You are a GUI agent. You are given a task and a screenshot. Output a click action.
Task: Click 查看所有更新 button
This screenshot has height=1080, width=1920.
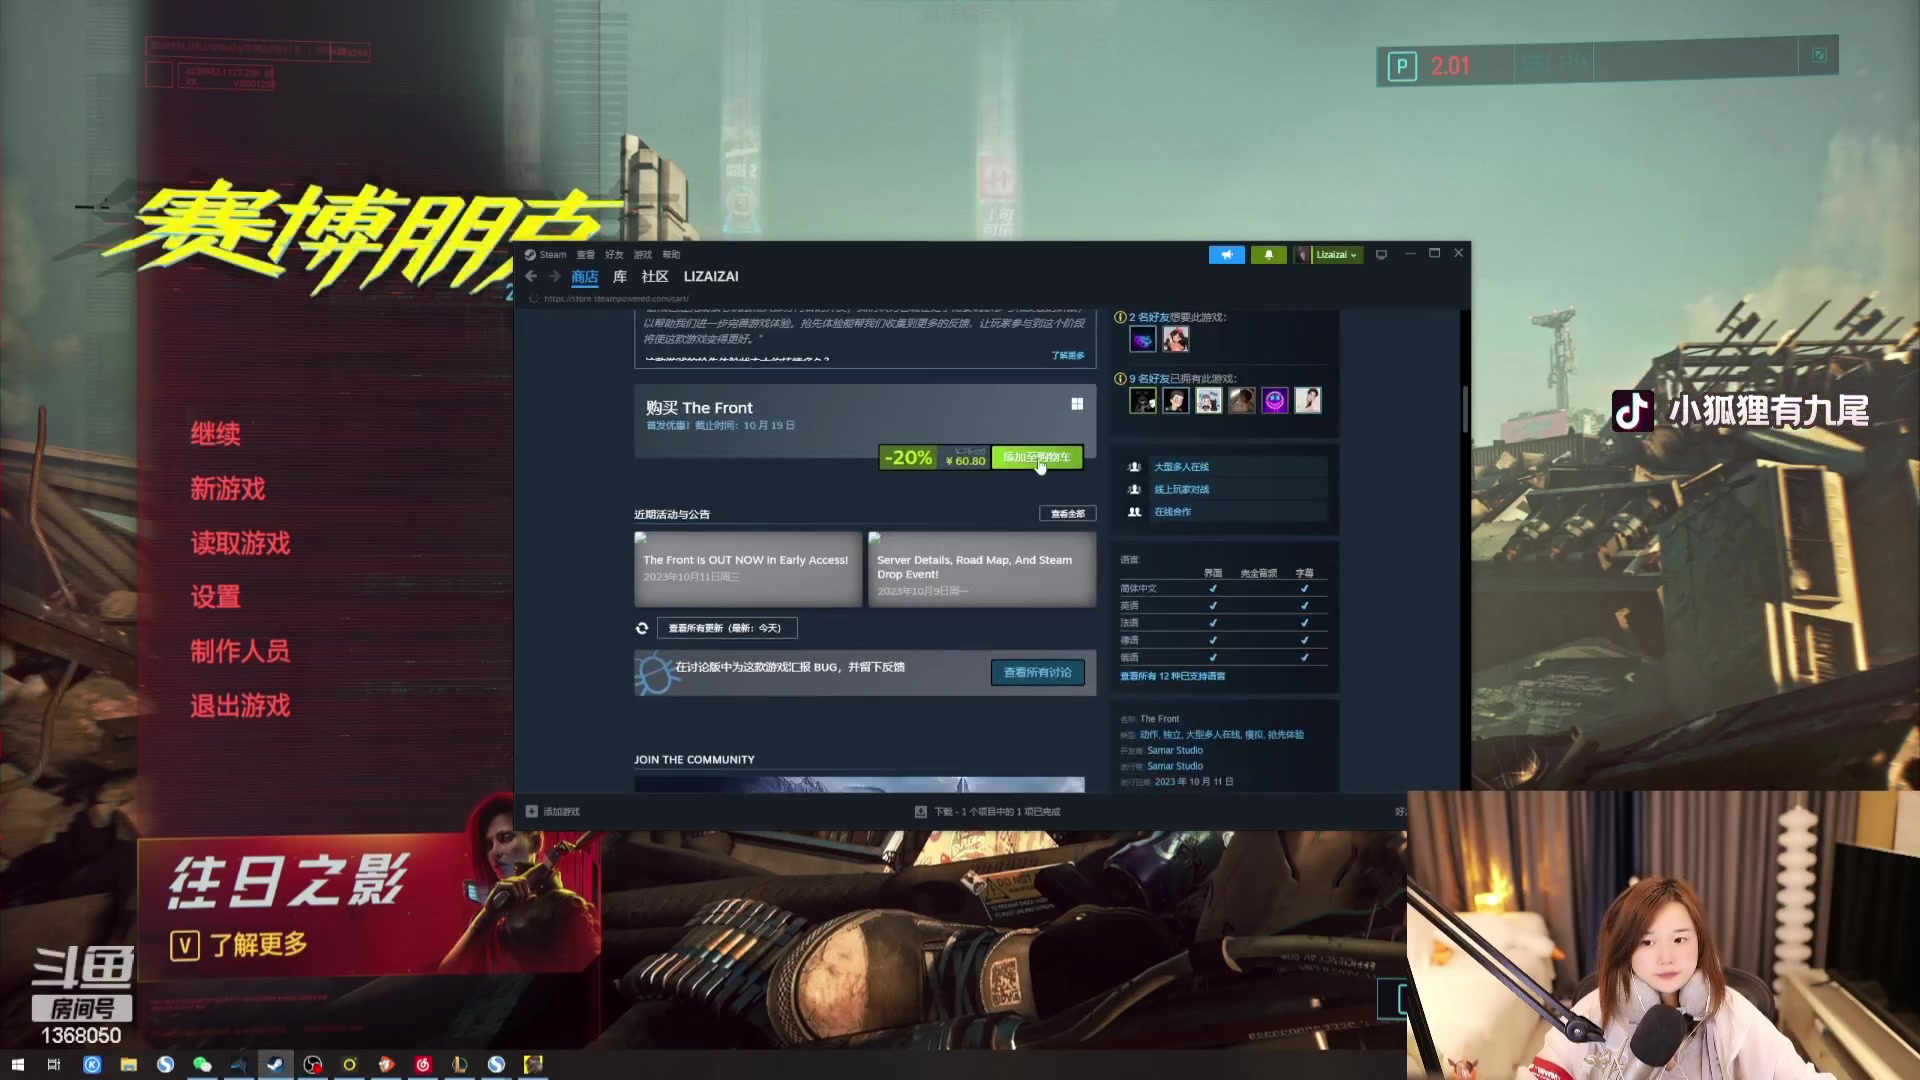(x=727, y=628)
